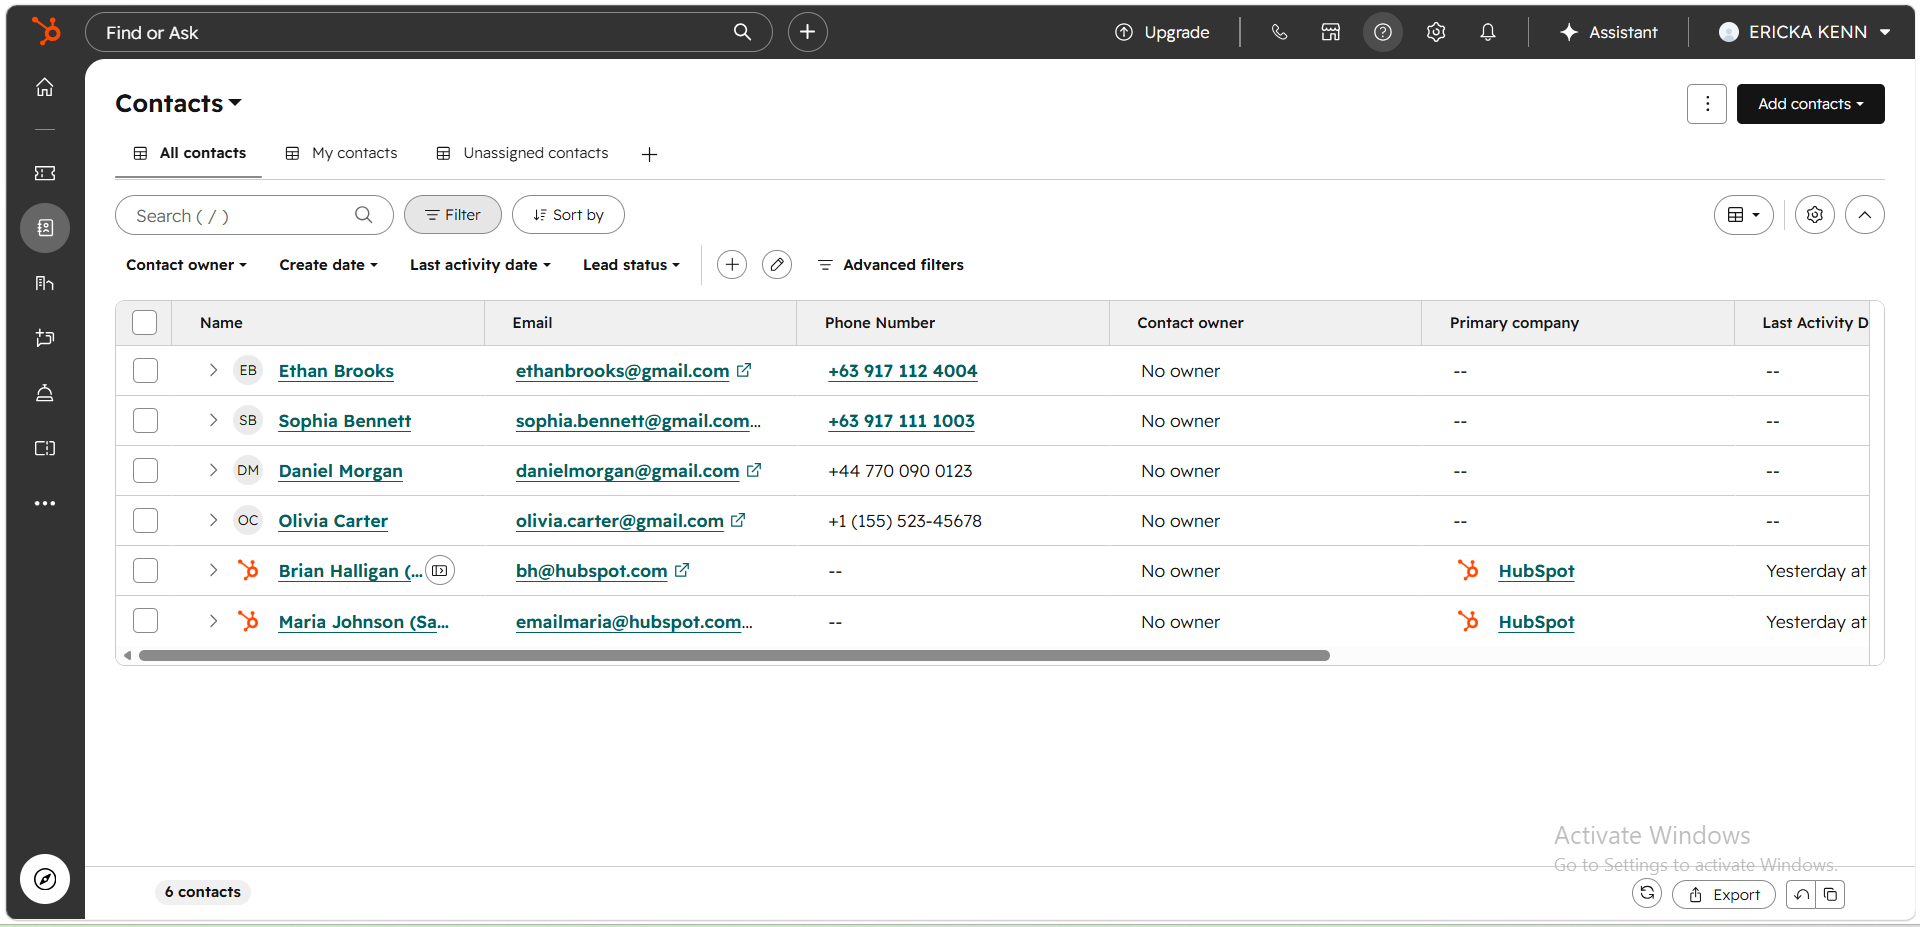Open the Sophia Bennett contact record
This screenshot has width=1920, height=927.
344,421
